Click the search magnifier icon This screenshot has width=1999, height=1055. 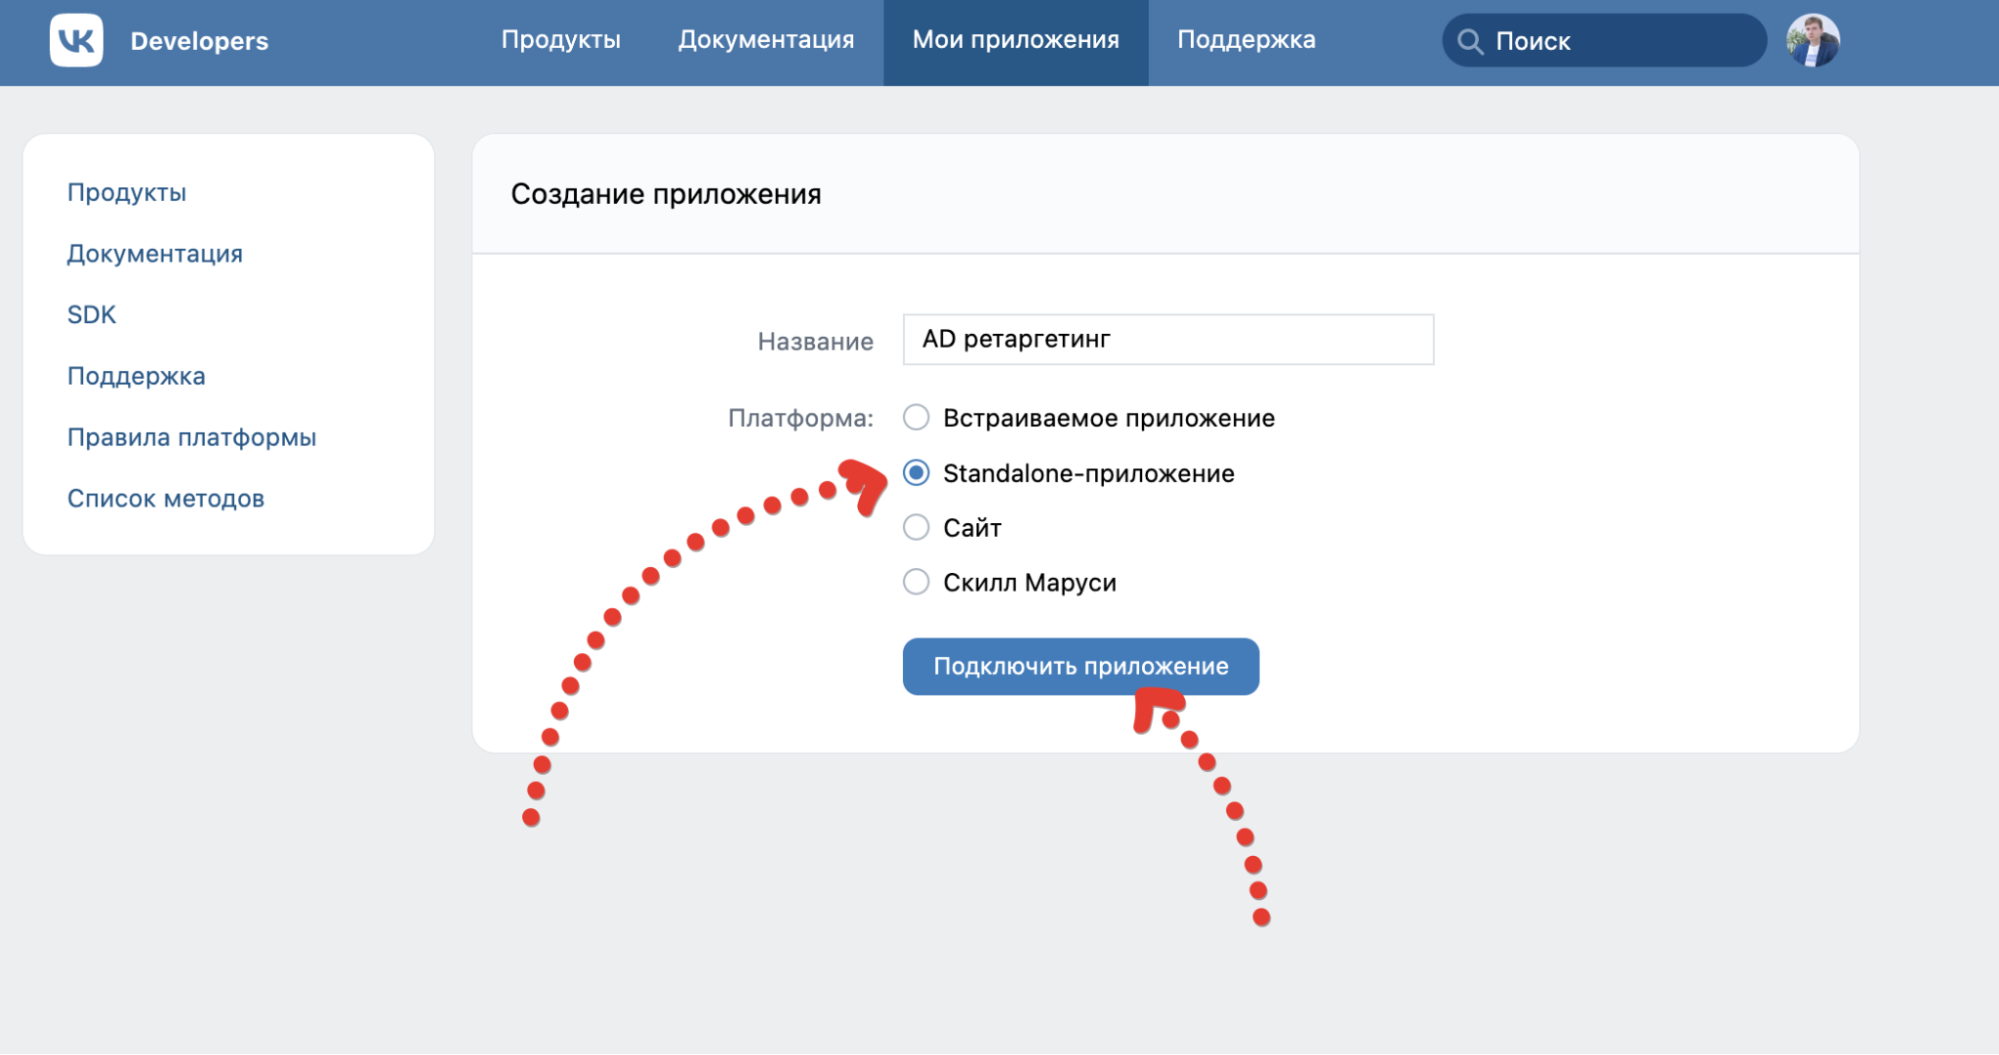pyautogui.click(x=1469, y=41)
